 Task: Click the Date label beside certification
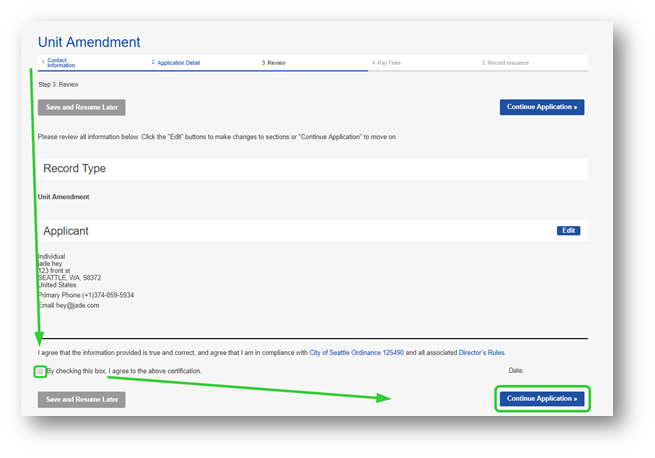516,371
